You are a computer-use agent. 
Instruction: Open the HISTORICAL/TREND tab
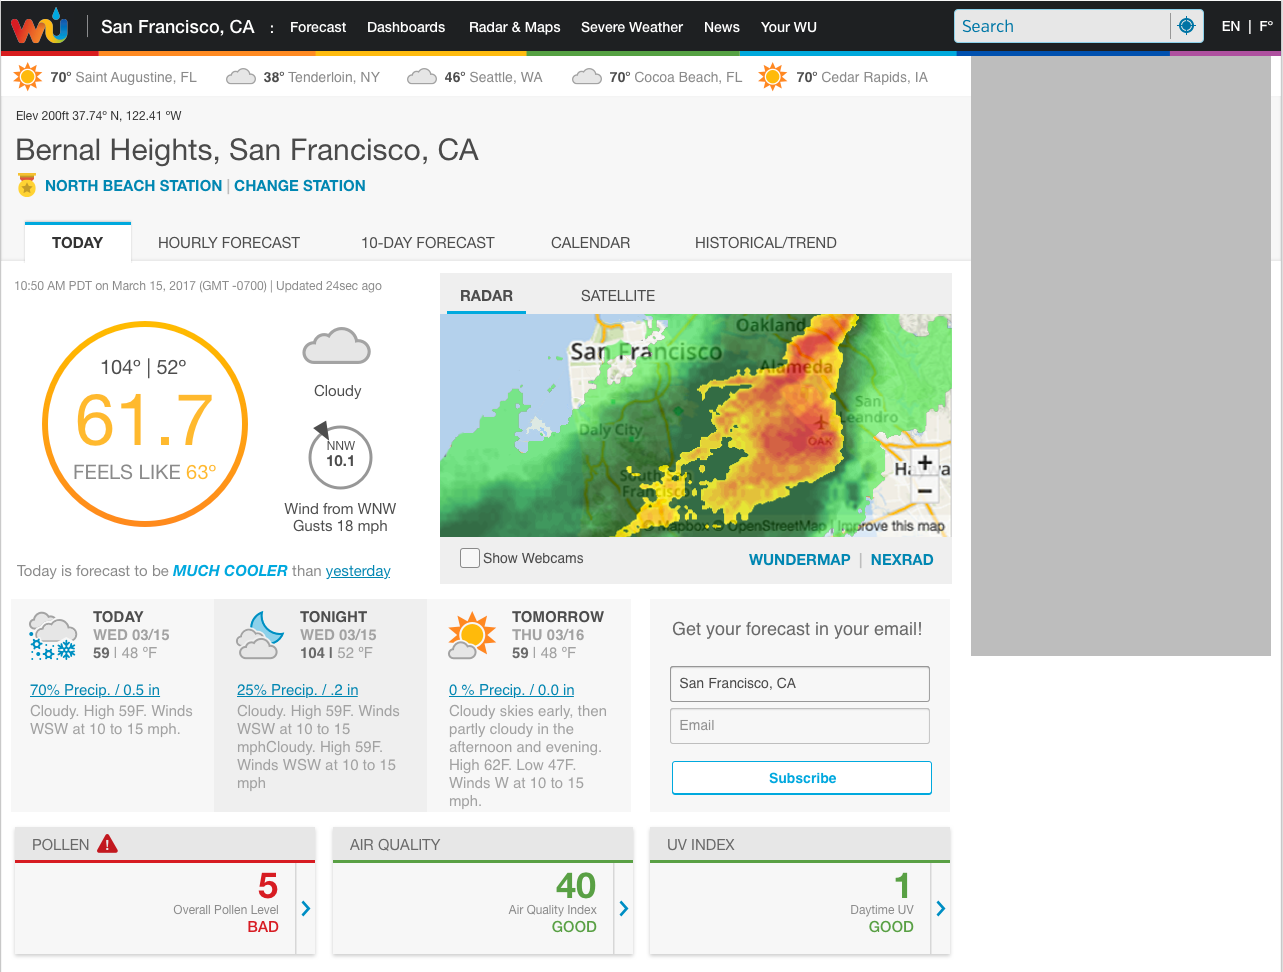pyautogui.click(x=766, y=242)
